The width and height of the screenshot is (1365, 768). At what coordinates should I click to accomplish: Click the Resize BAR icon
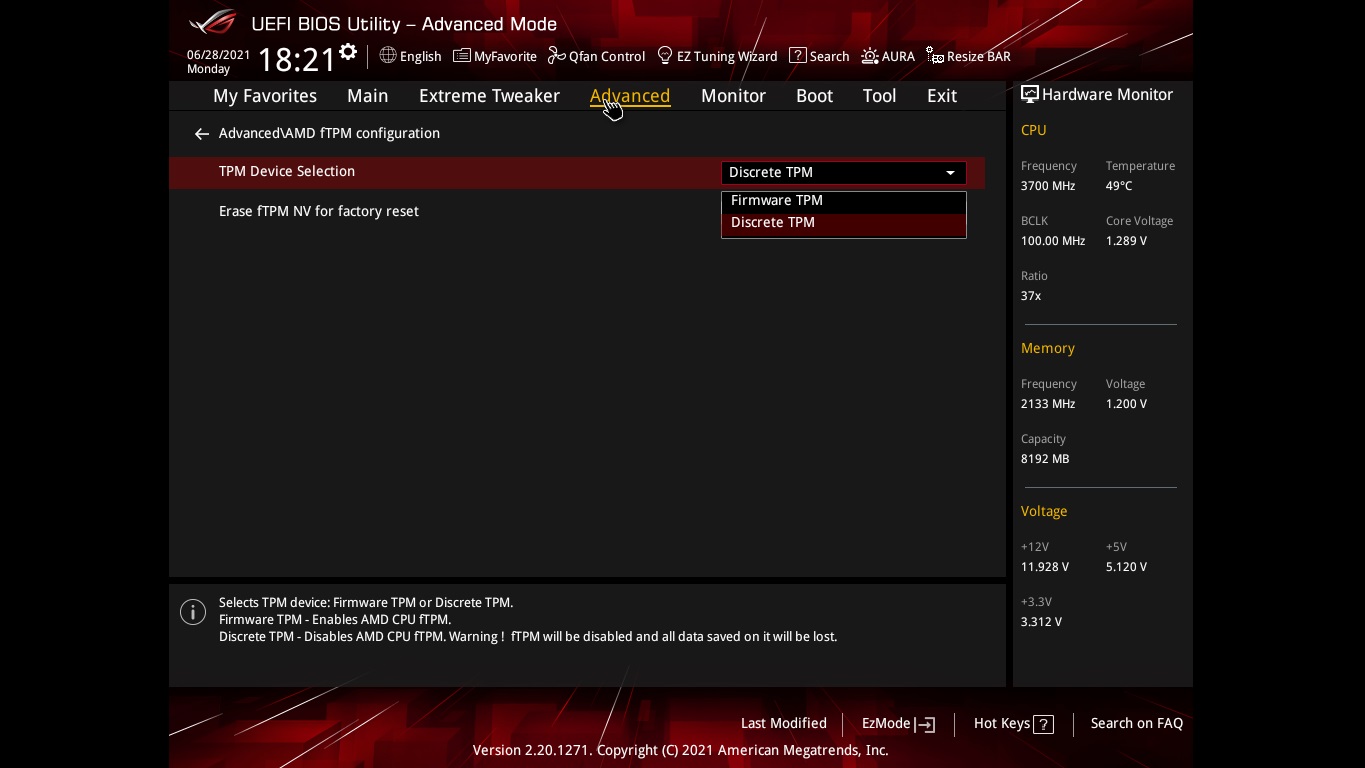(x=935, y=56)
